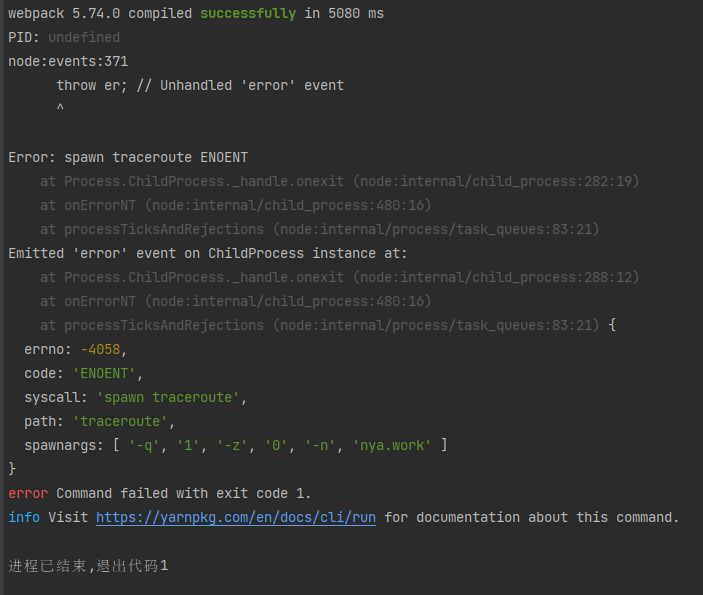Click the '进程已结束,退出代码1' line
Viewport: 703px width, 595px height.
[x=88, y=566]
